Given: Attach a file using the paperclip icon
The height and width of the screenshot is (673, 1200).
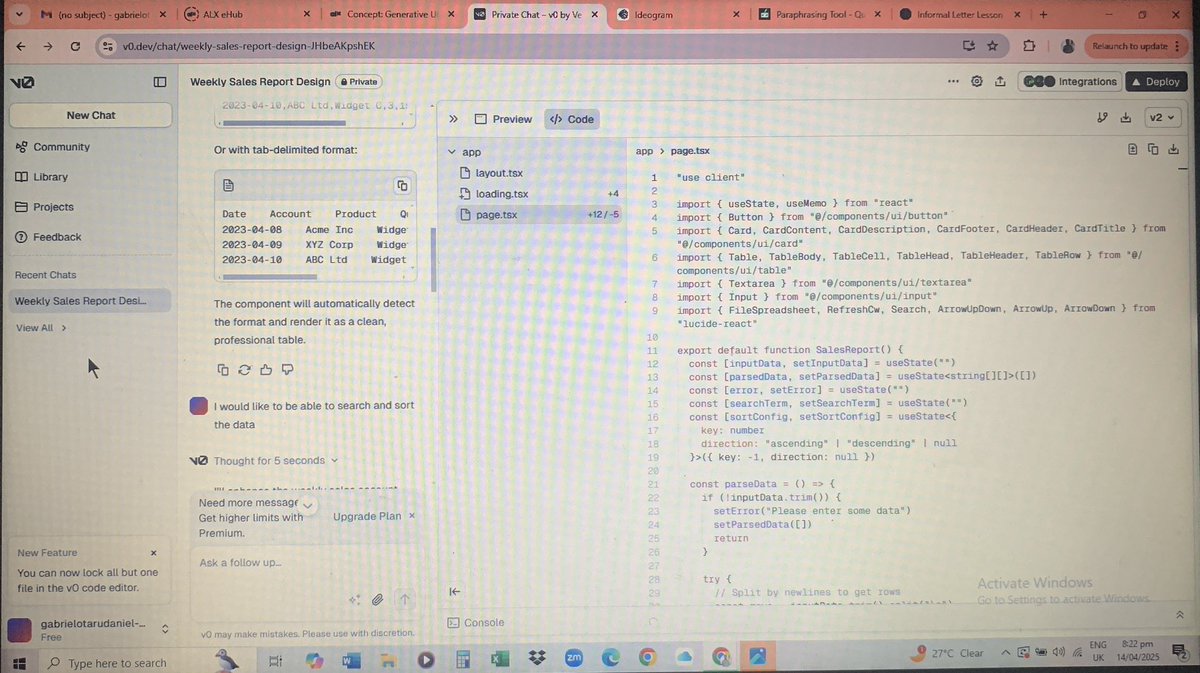Looking at the screenshot, I should (377, 599).
